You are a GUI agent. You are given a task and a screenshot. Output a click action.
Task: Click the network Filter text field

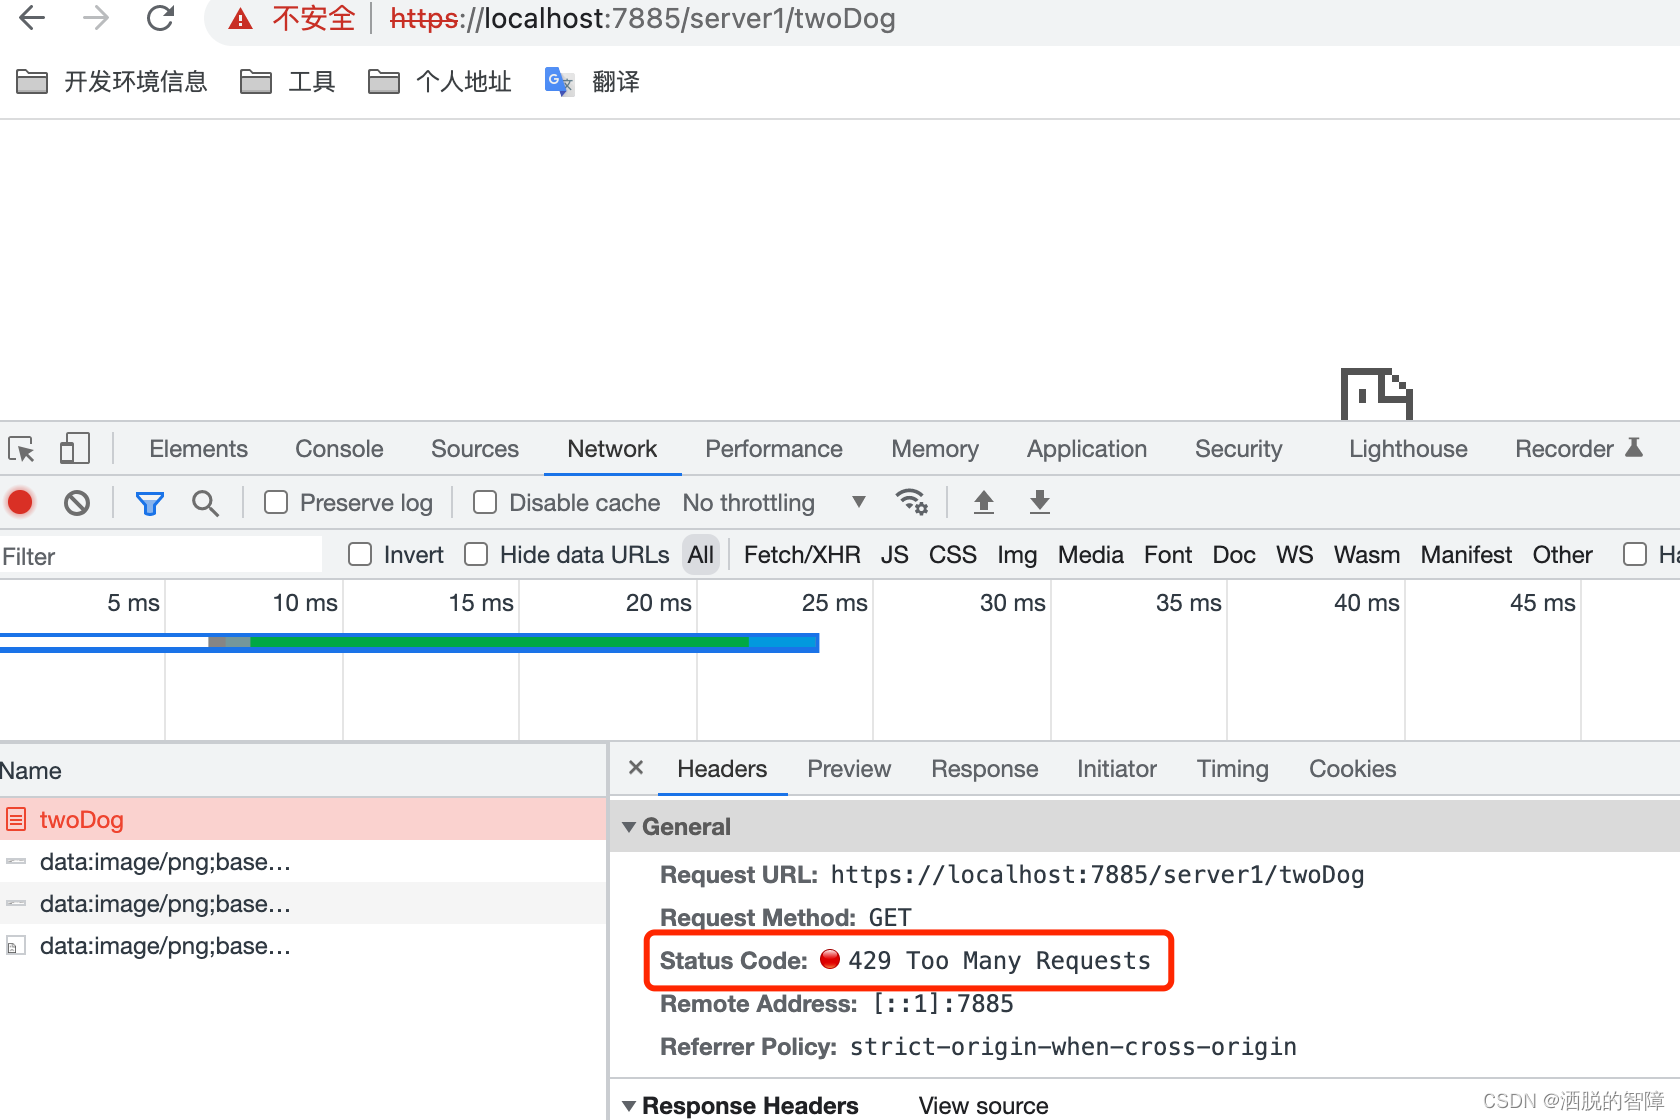(161, 556)
